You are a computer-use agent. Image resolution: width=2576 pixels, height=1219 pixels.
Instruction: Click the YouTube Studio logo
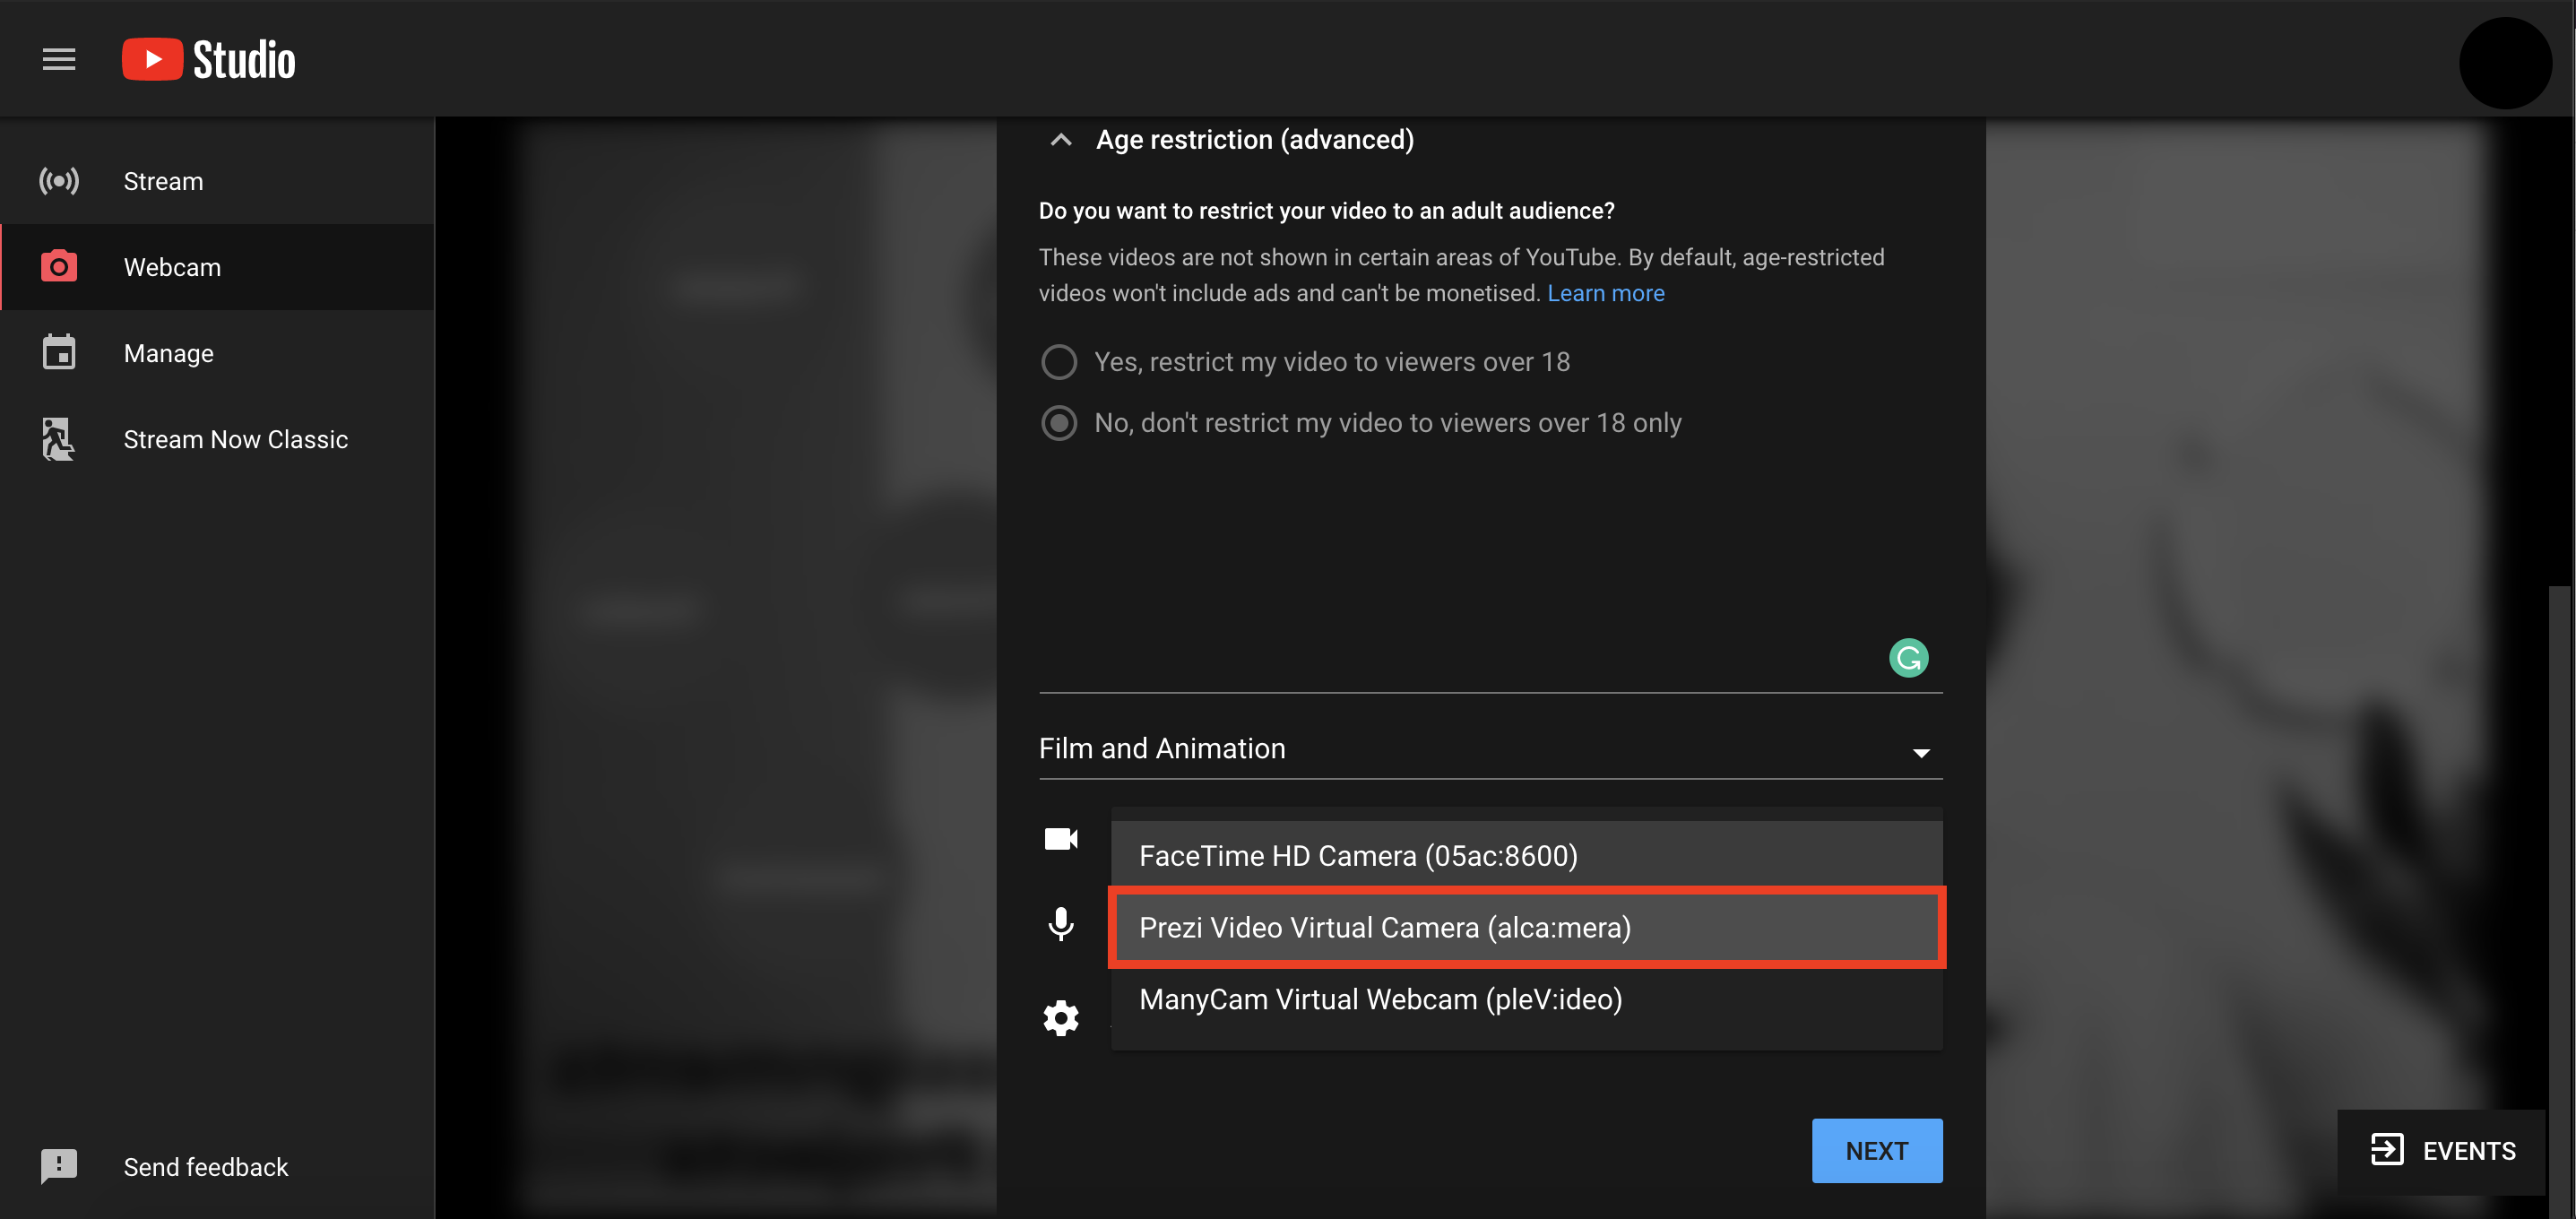click(x=209, y=59)
